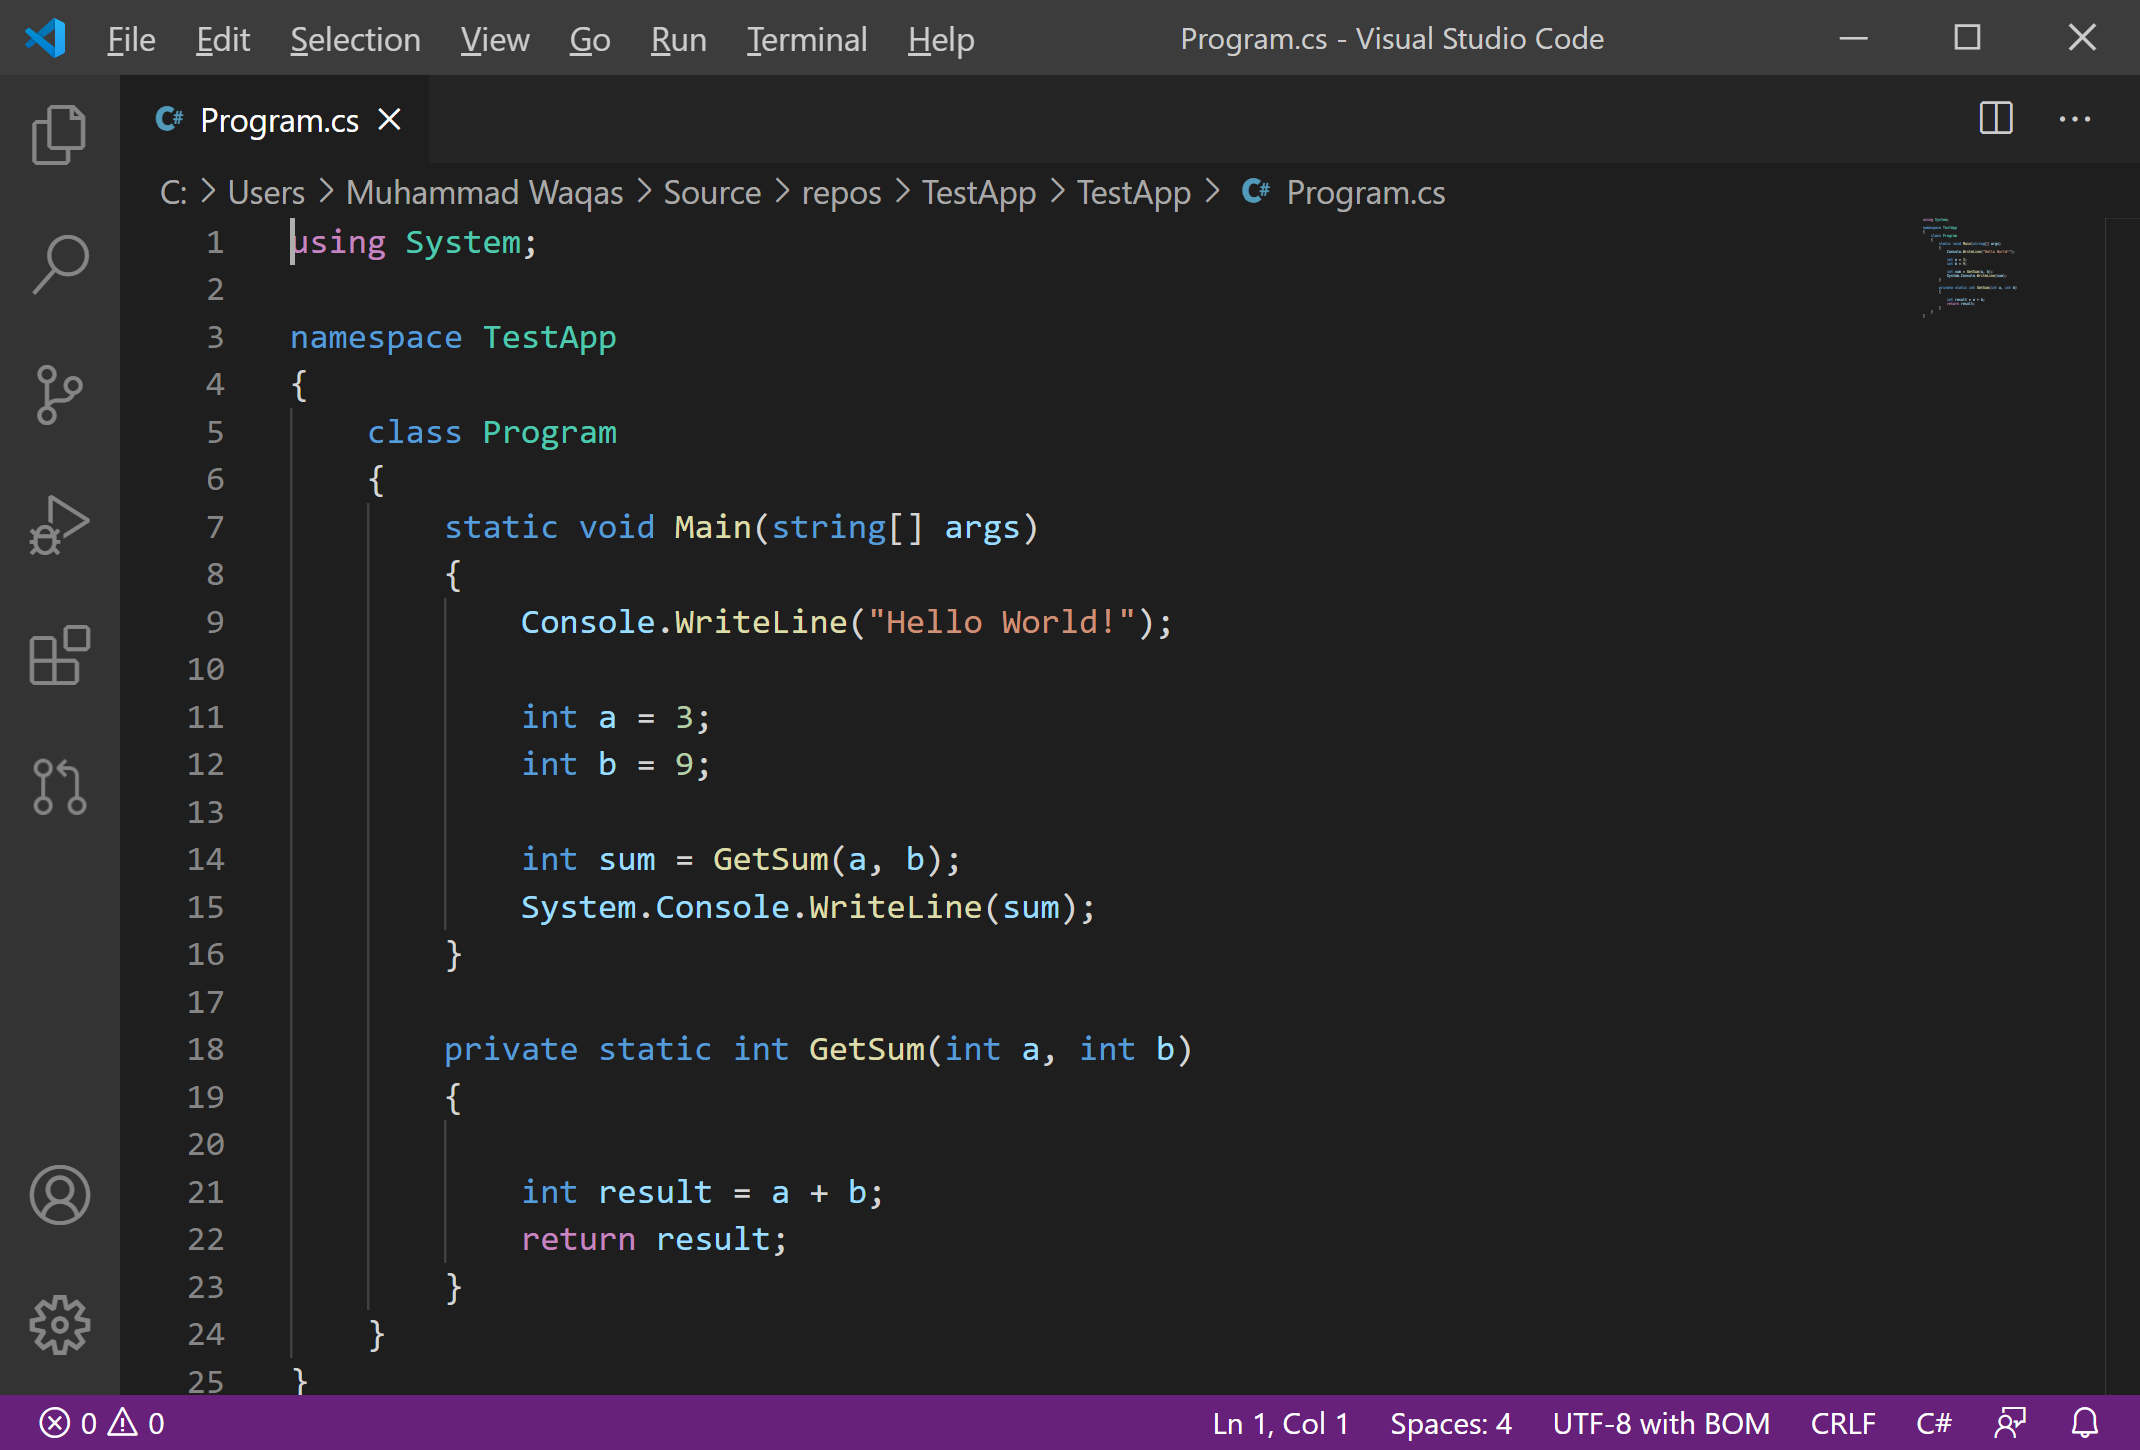This screenshot has height=1450, width=2140.
Task: Click the Program.cs tab label
Action: 280,120
